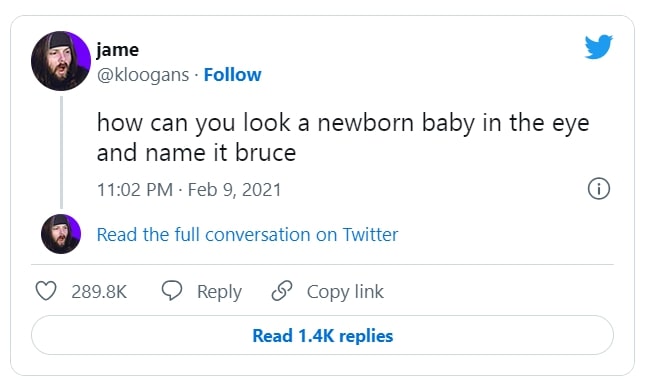The image size is (645, 387).
Task: Open the 11:02 PM Feb 9, 2021 timestamp
Action: click(189, 190)
